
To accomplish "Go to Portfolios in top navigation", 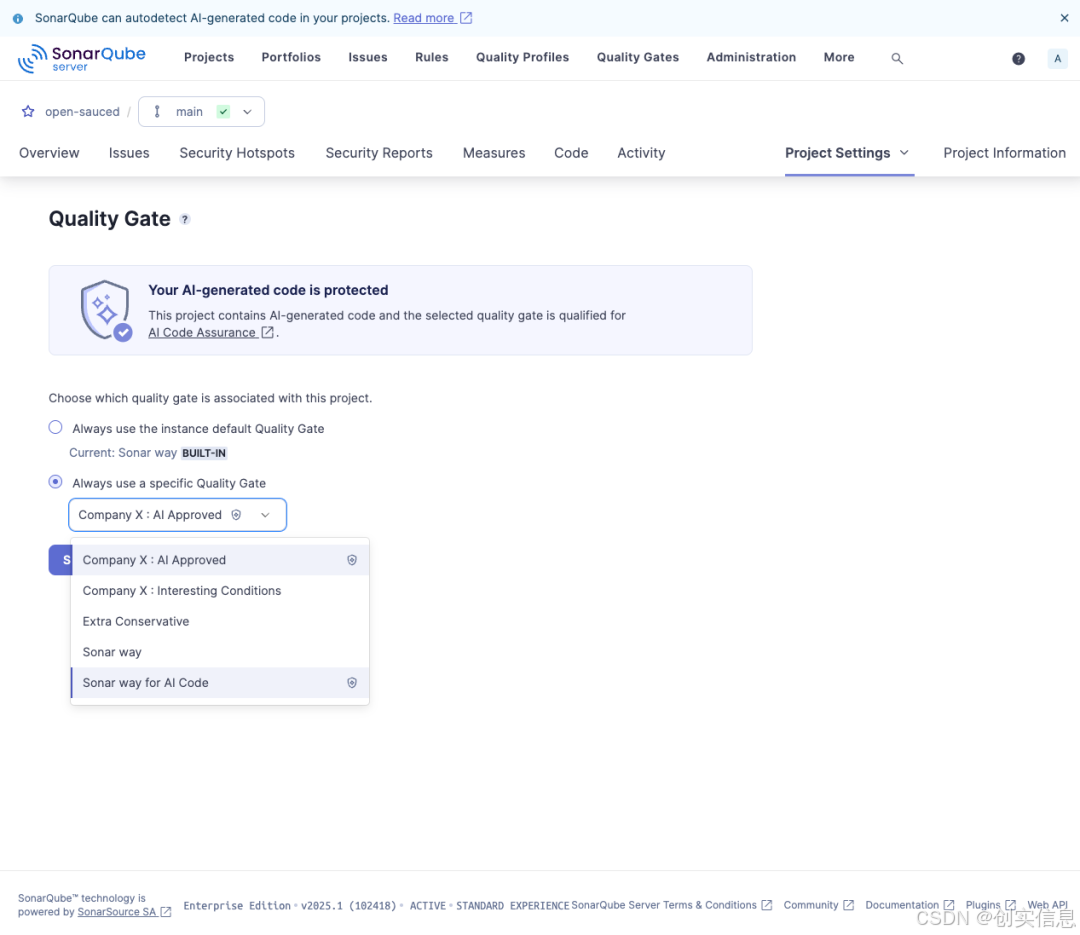I will click(x=291, y=57).
